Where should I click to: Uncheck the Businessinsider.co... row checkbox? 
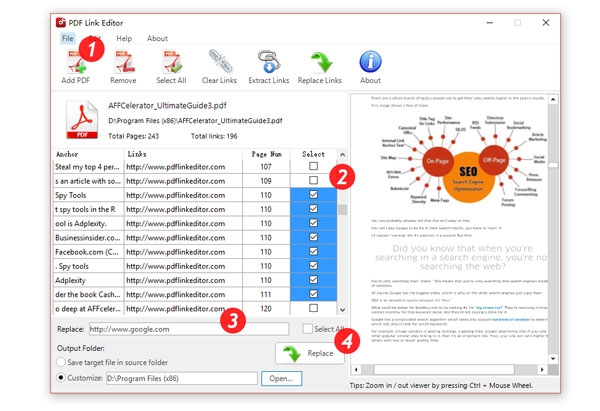[313, 237]
